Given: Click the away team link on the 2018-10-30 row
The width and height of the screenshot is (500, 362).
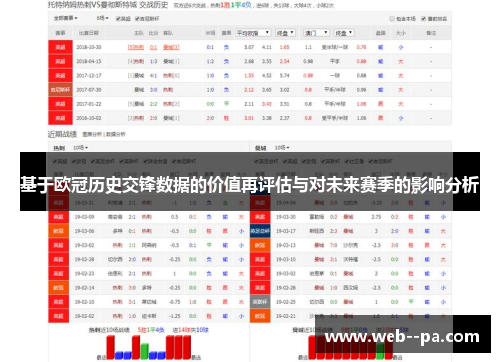Looking at the screenshot, I should (x=171, y=47).
